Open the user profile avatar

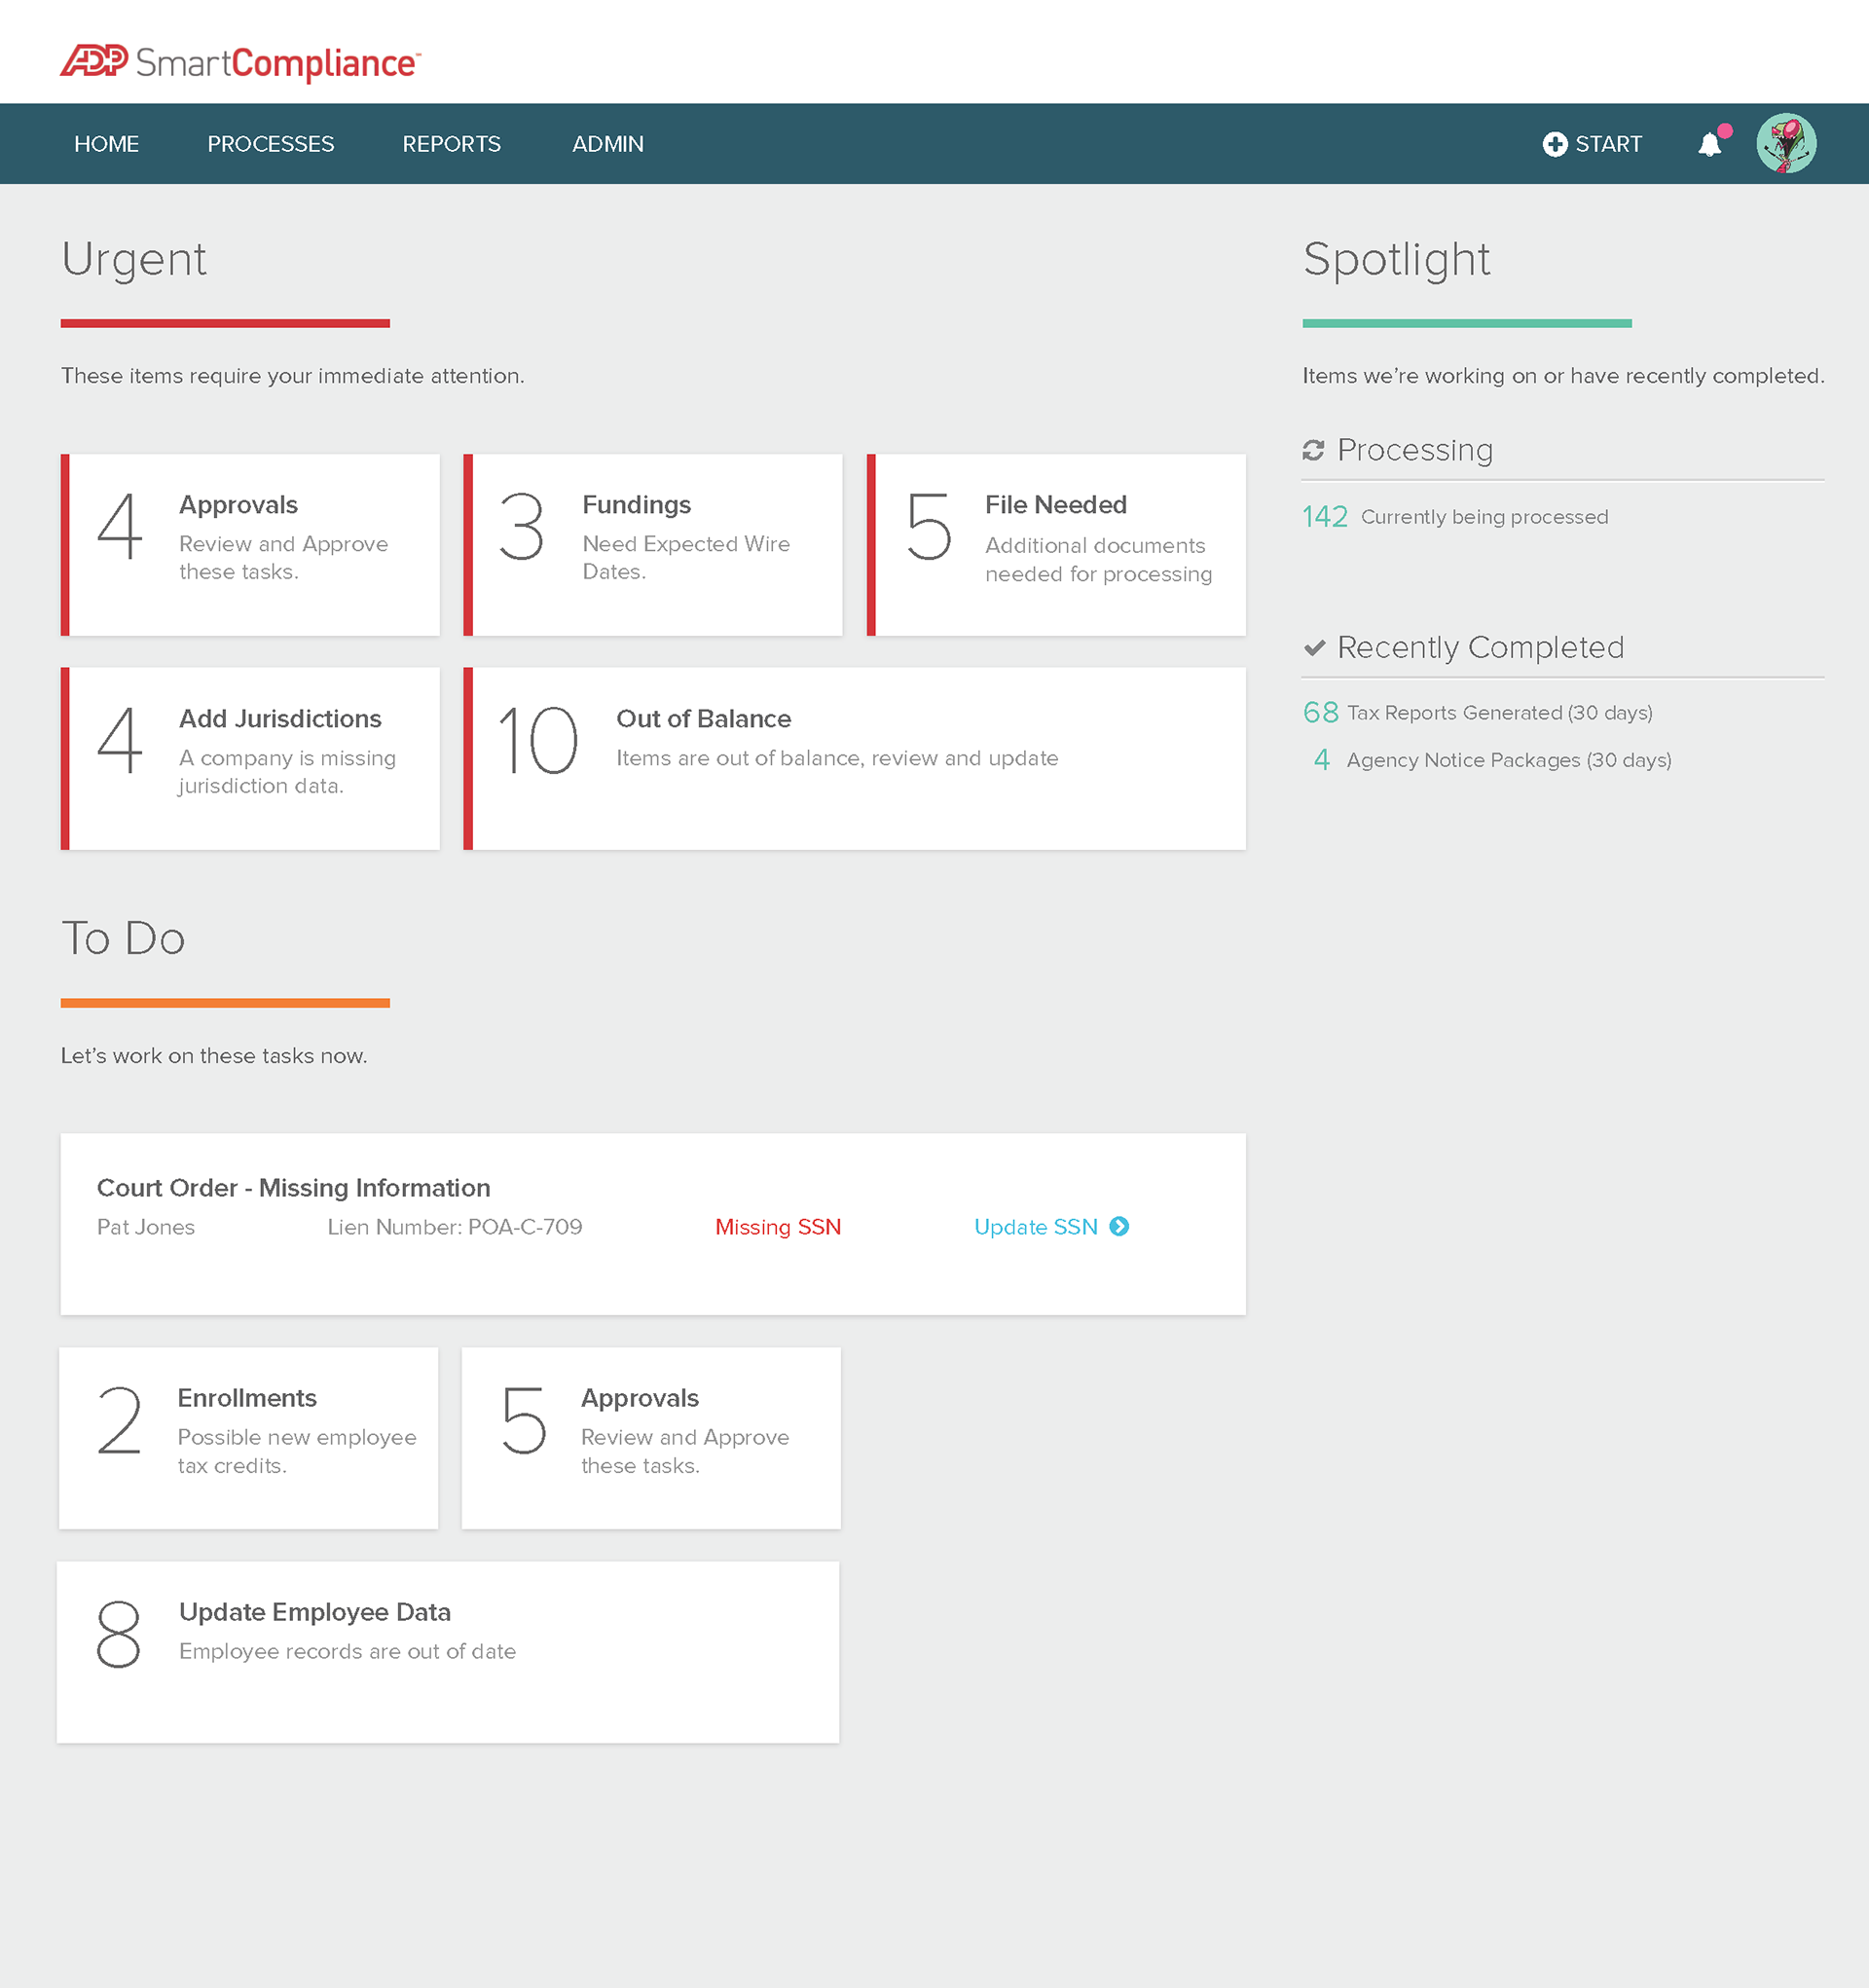pyautogui.click(x=1786, y=143)
